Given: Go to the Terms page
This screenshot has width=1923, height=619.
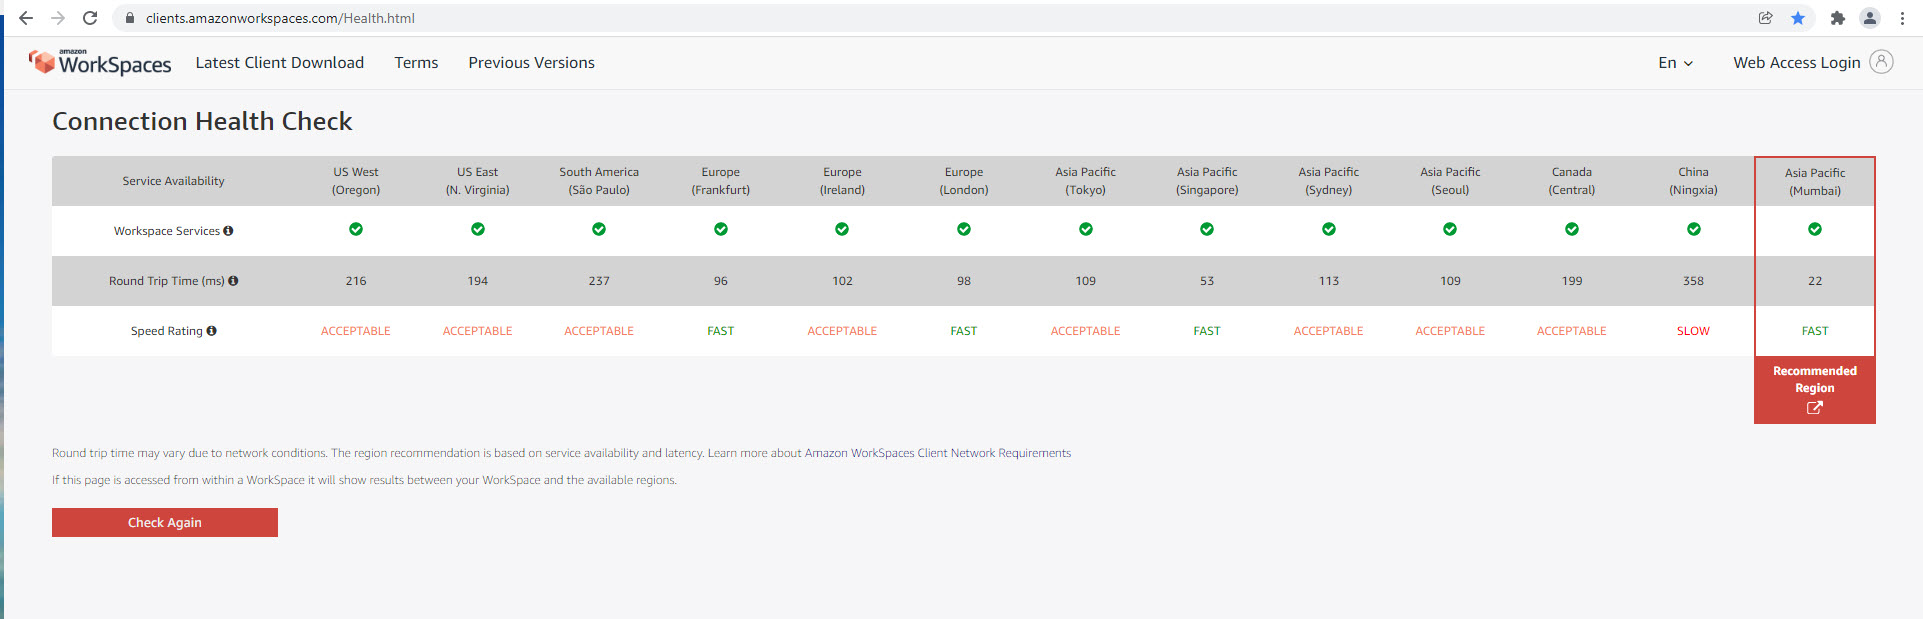Looking at the screenshot, I should point(416,63).
